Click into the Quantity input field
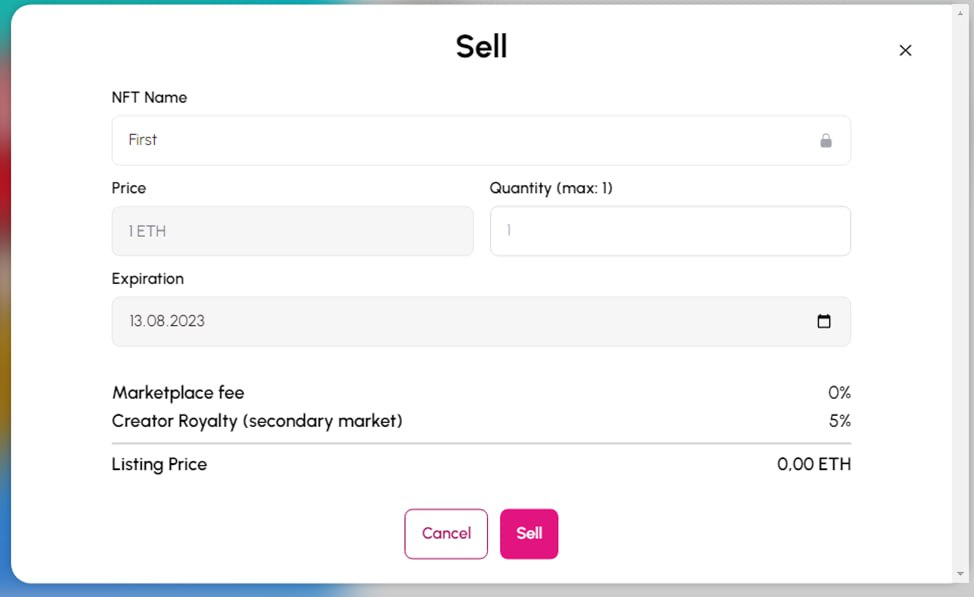Viewport: 974px width, 597px height. [x=670, y=231]
